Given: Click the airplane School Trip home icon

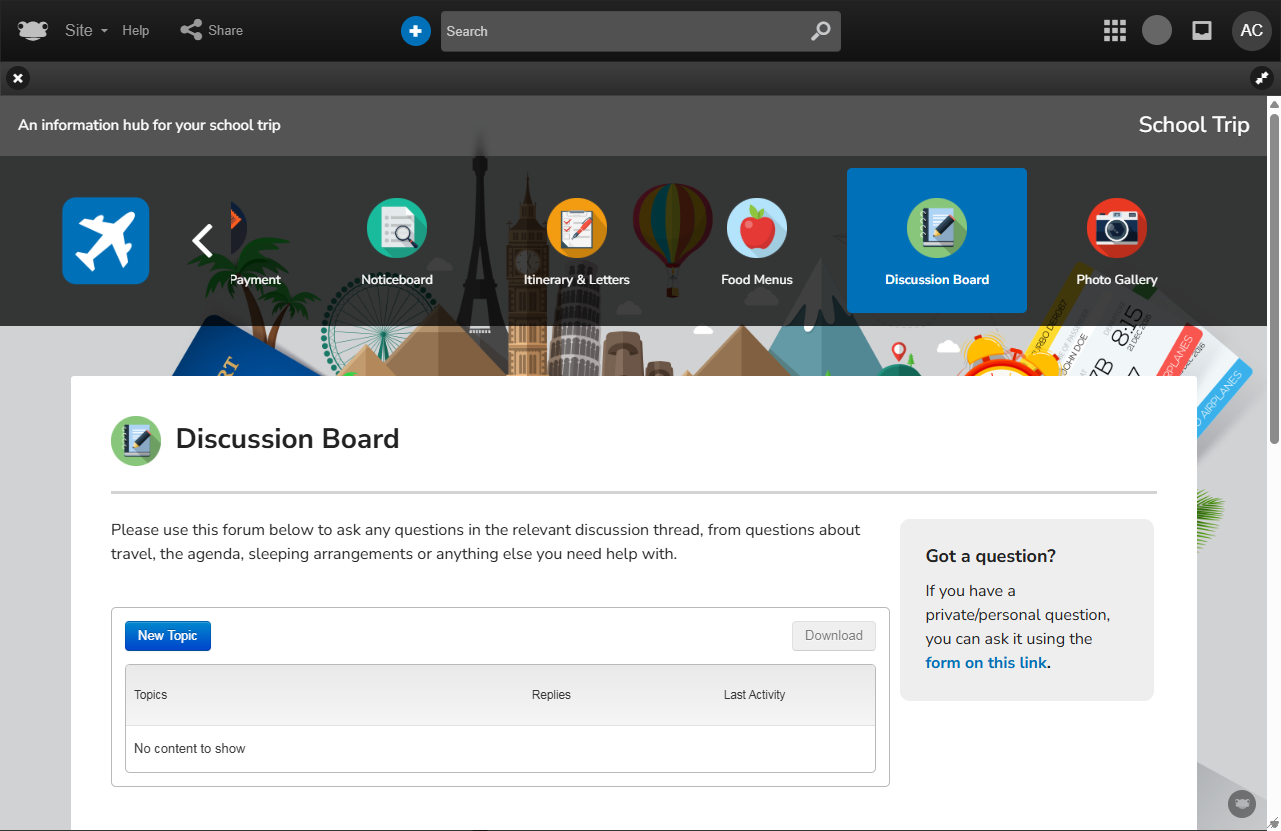Looking at the screenshot, I should [x=106, y=241].
